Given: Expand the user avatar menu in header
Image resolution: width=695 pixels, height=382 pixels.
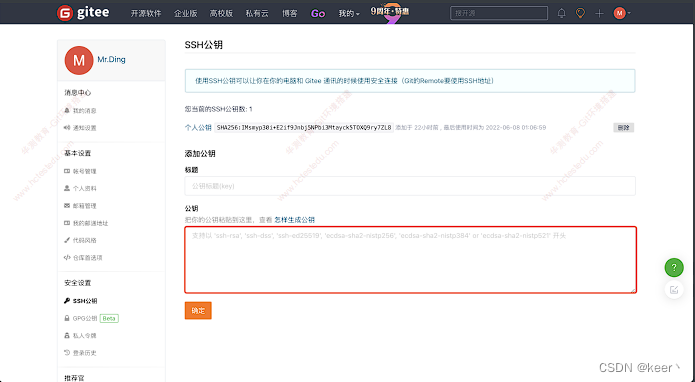Looking at the screenshot, I should click(x=622, y=13).
